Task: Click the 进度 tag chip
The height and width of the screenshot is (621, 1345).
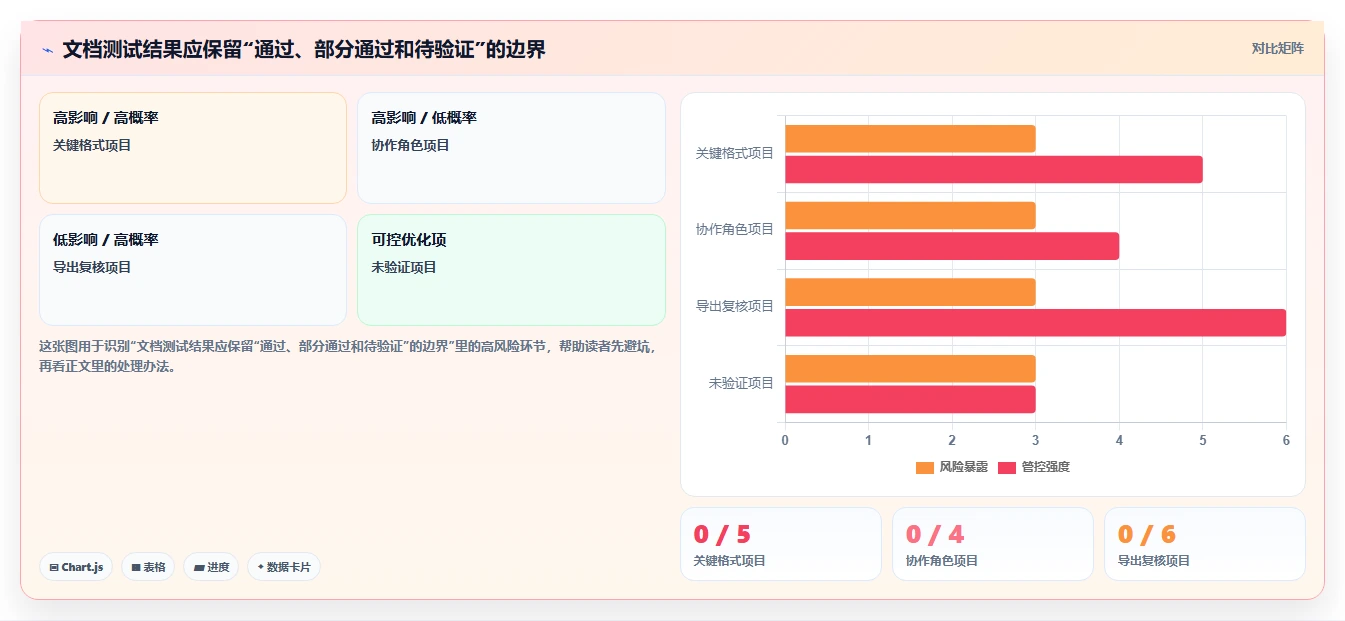Action: pos(211,567)
